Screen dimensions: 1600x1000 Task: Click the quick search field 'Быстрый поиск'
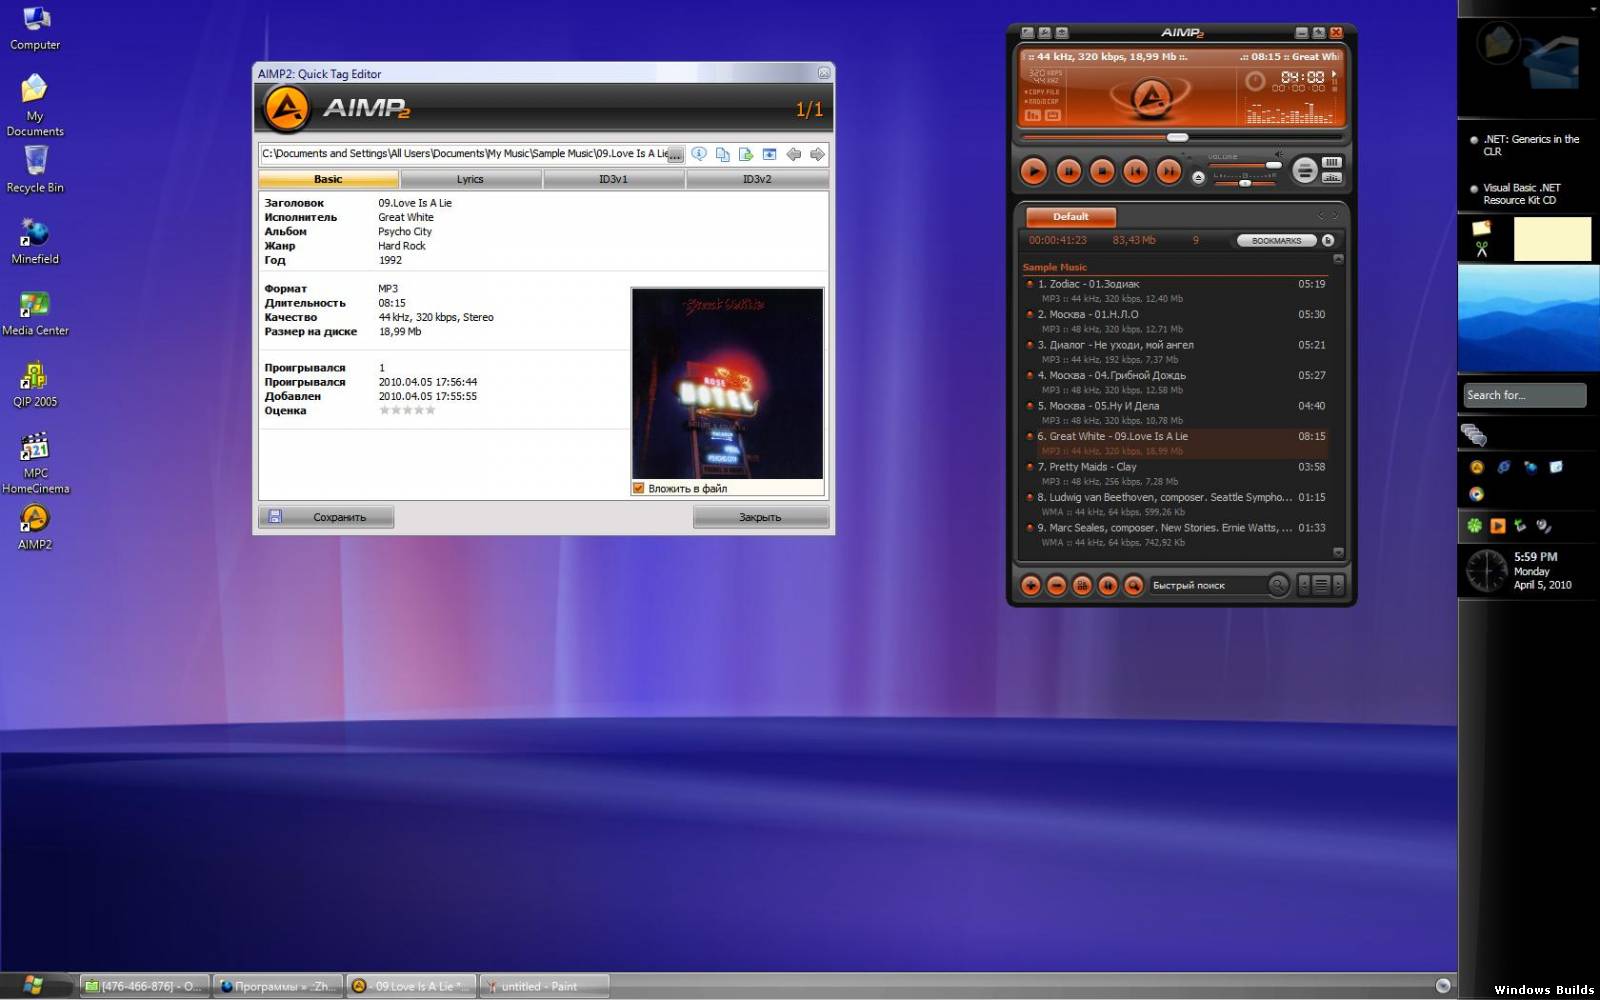tap(1208, 586)
